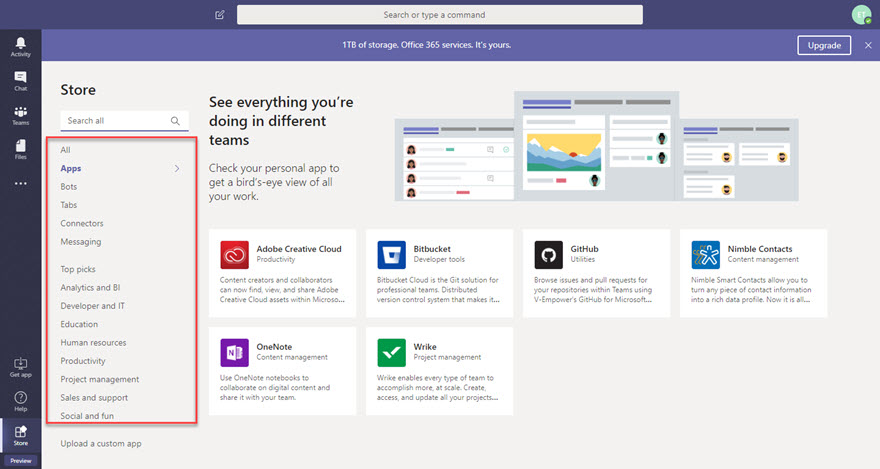Click the new chat compose icon
Image resolution: width=880 pixels, height=469 pixels.
coord(220,15)
